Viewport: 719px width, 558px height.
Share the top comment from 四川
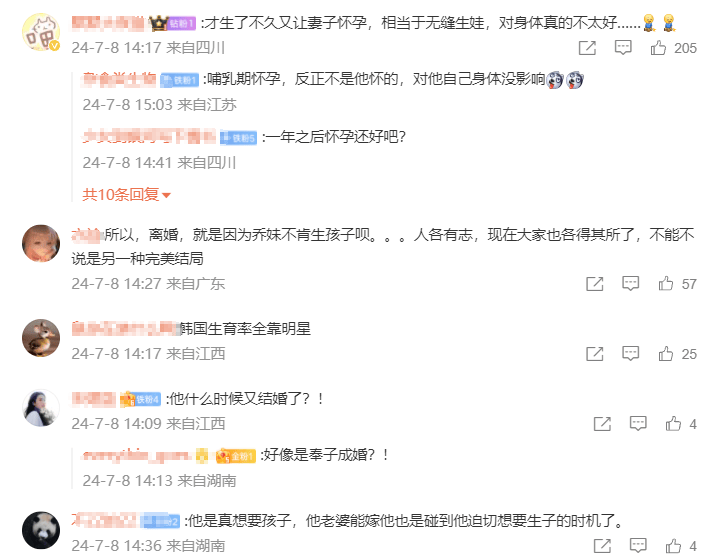tap(587, 48)
